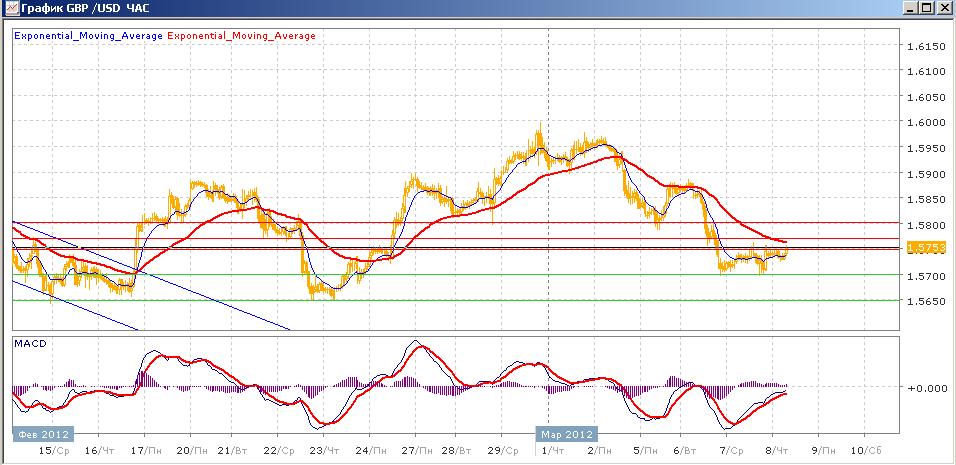Click the 7/Ср date label

[x=732, y=451]
